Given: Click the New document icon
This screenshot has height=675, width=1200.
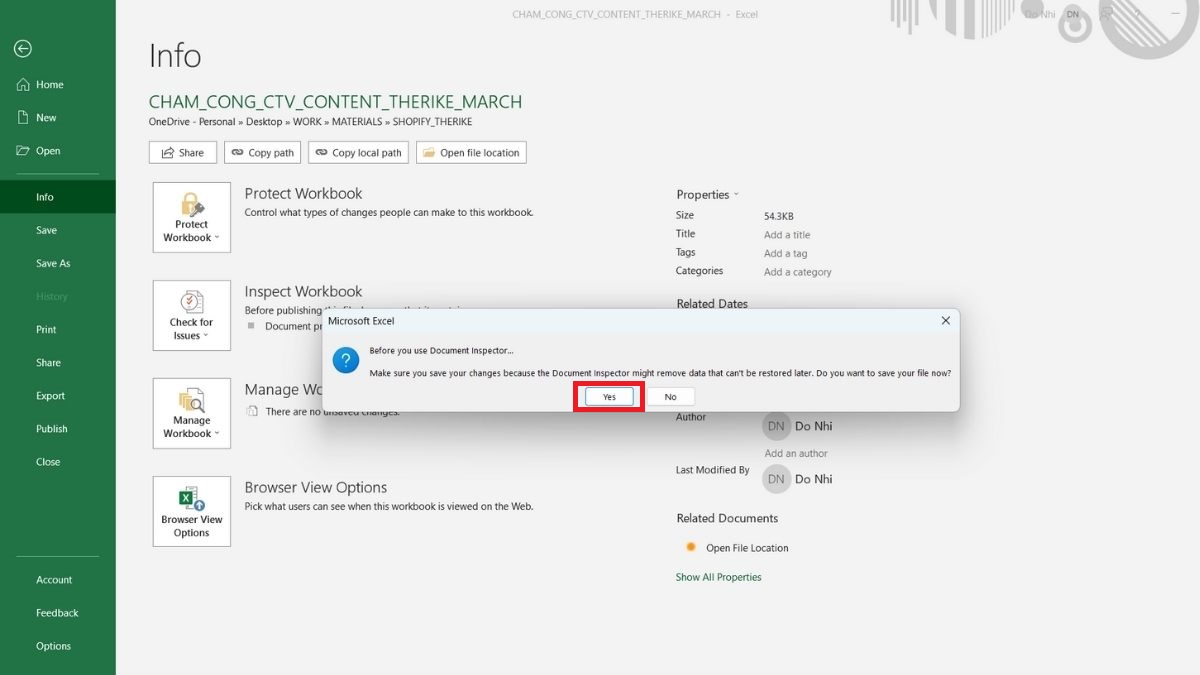Looking at the screenshot, I should [x=22, y=117].
